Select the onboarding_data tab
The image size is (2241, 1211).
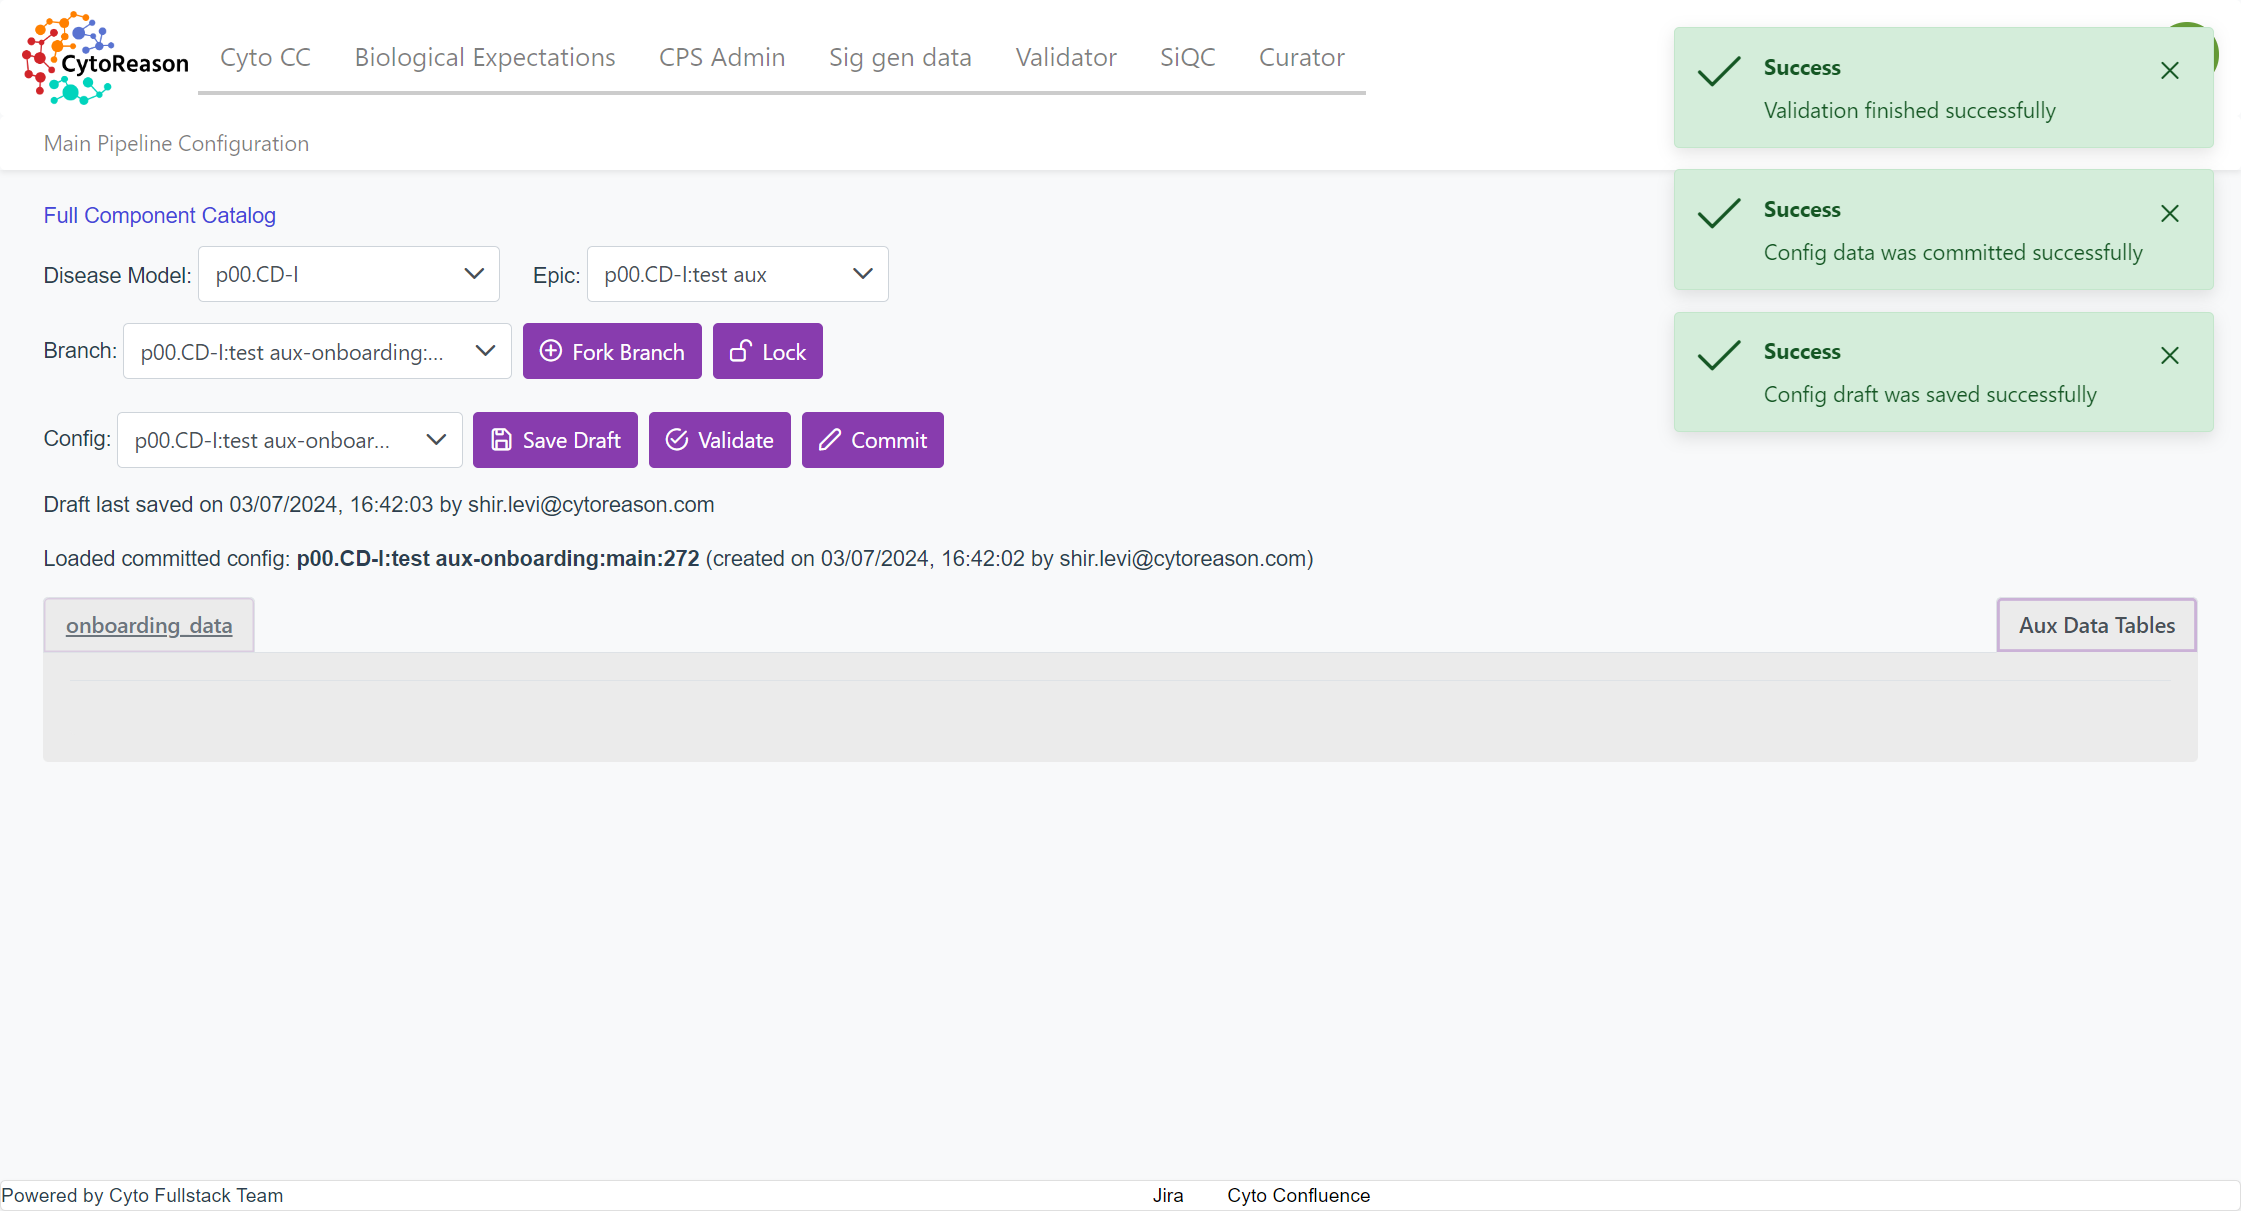click(149, 626)
